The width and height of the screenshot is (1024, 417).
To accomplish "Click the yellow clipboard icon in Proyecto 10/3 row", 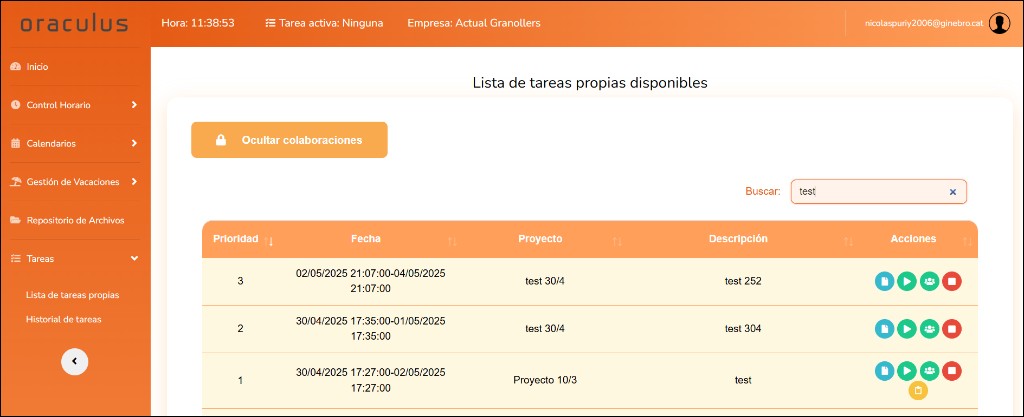I will 918,391.
